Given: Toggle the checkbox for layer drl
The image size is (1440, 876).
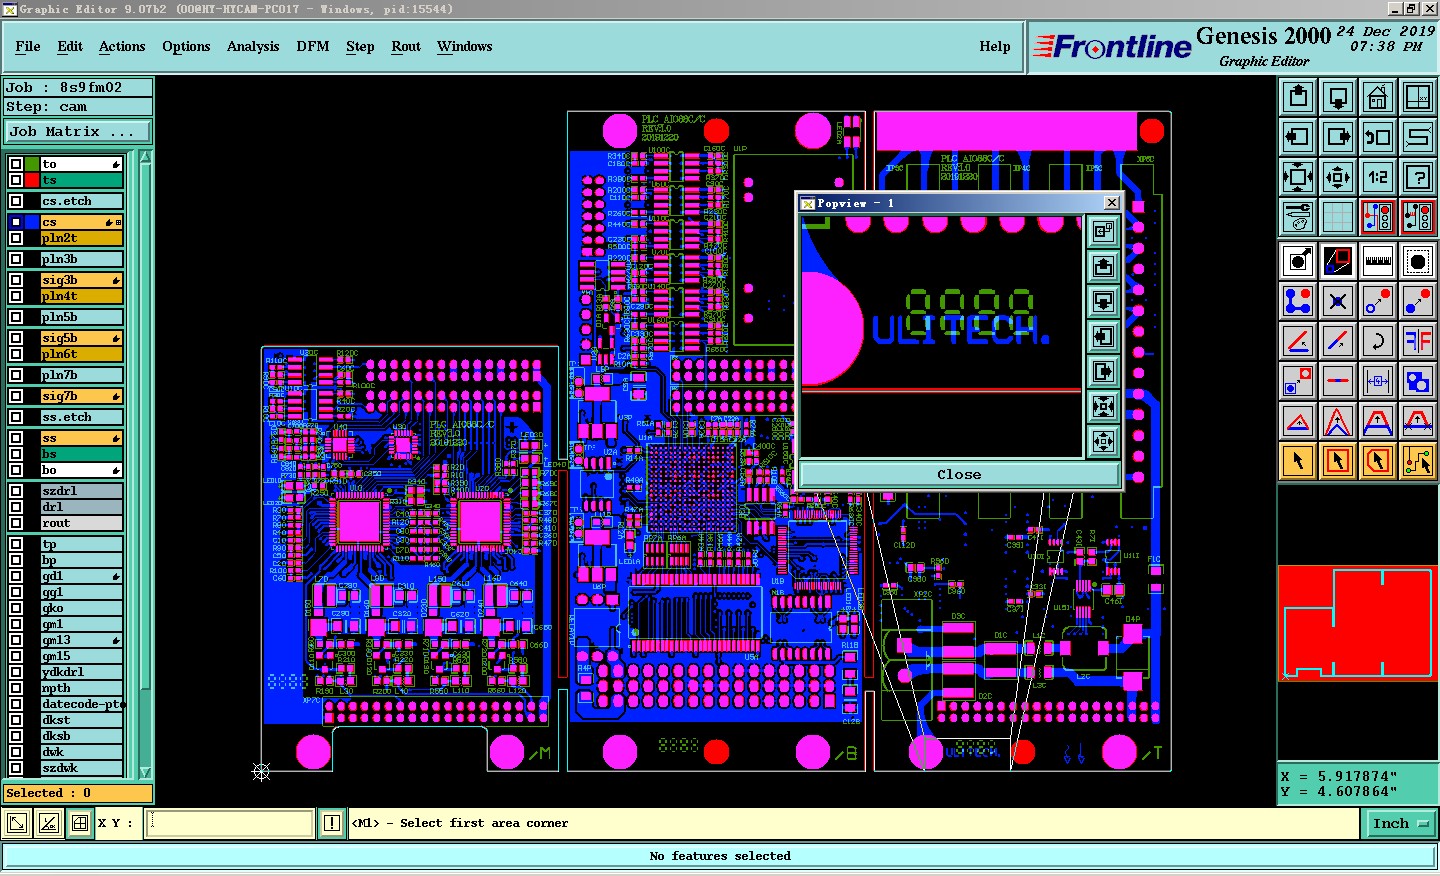Looking at the screenshot, I should (x=16, y=507).
